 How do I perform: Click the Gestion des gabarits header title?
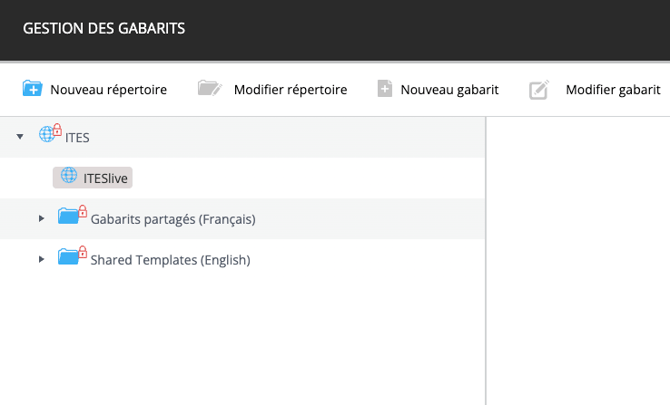pyautogui.click(x=104, y=29)
